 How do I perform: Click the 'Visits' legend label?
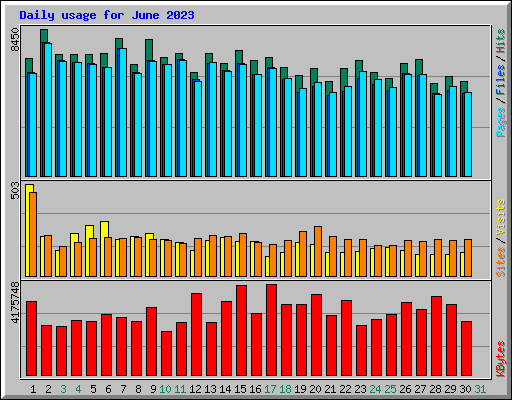pyautogui.click(x=500, y=217)
